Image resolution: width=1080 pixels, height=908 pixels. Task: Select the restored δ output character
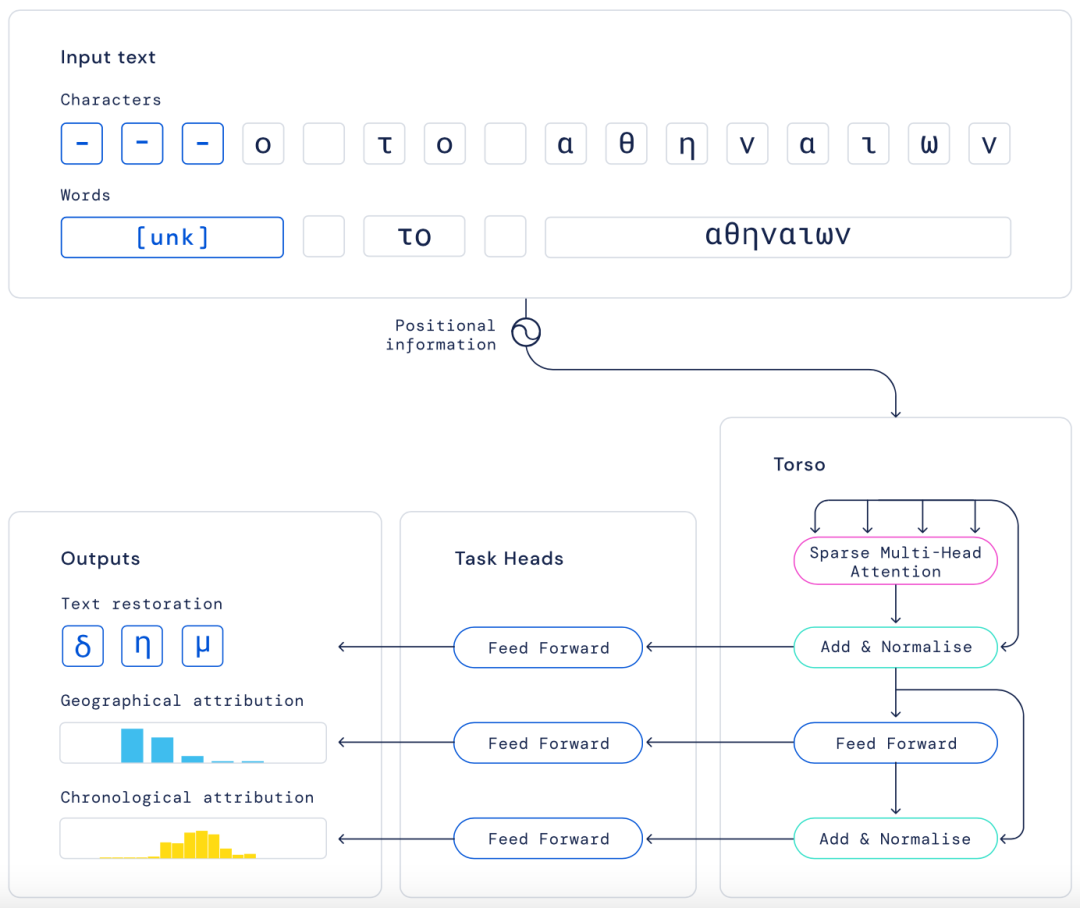pyautogui.click(x=82, y=646)
